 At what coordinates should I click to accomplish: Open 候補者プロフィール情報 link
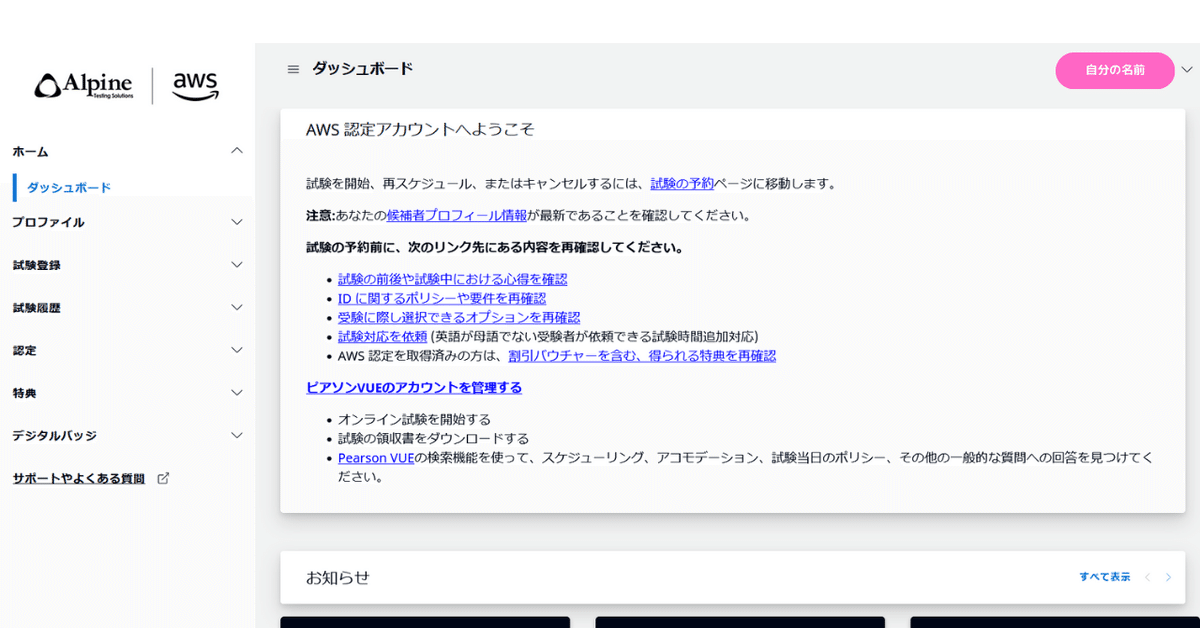pos(457,215)
